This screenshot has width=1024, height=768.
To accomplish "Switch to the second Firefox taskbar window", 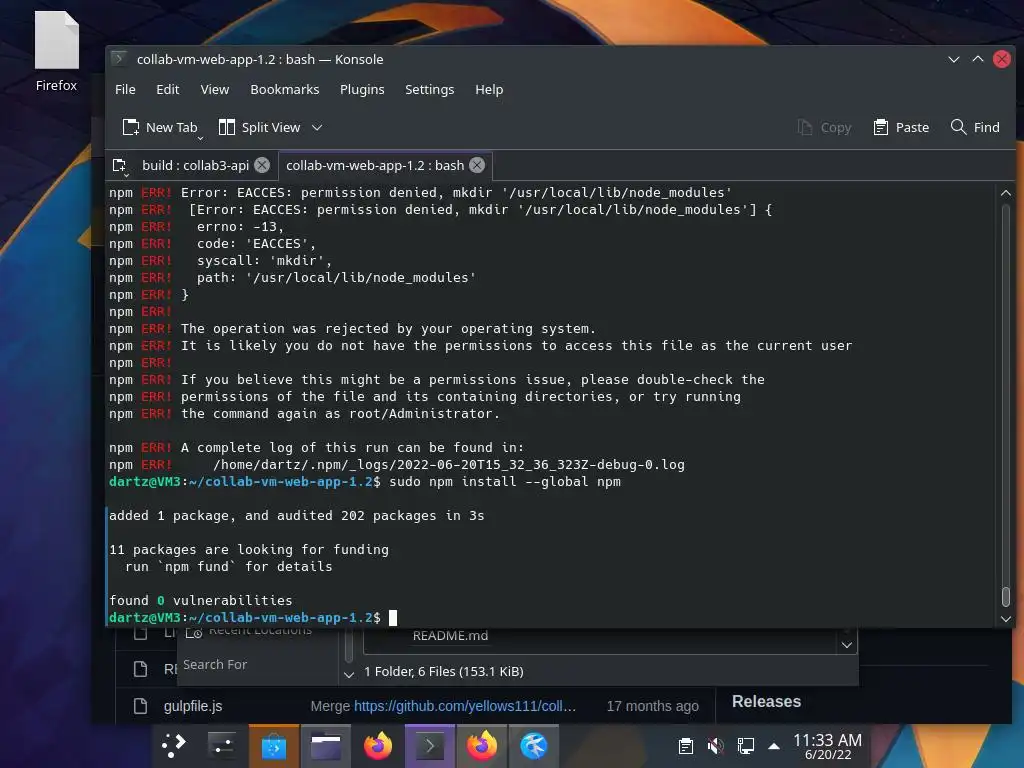I will [481, 745].
